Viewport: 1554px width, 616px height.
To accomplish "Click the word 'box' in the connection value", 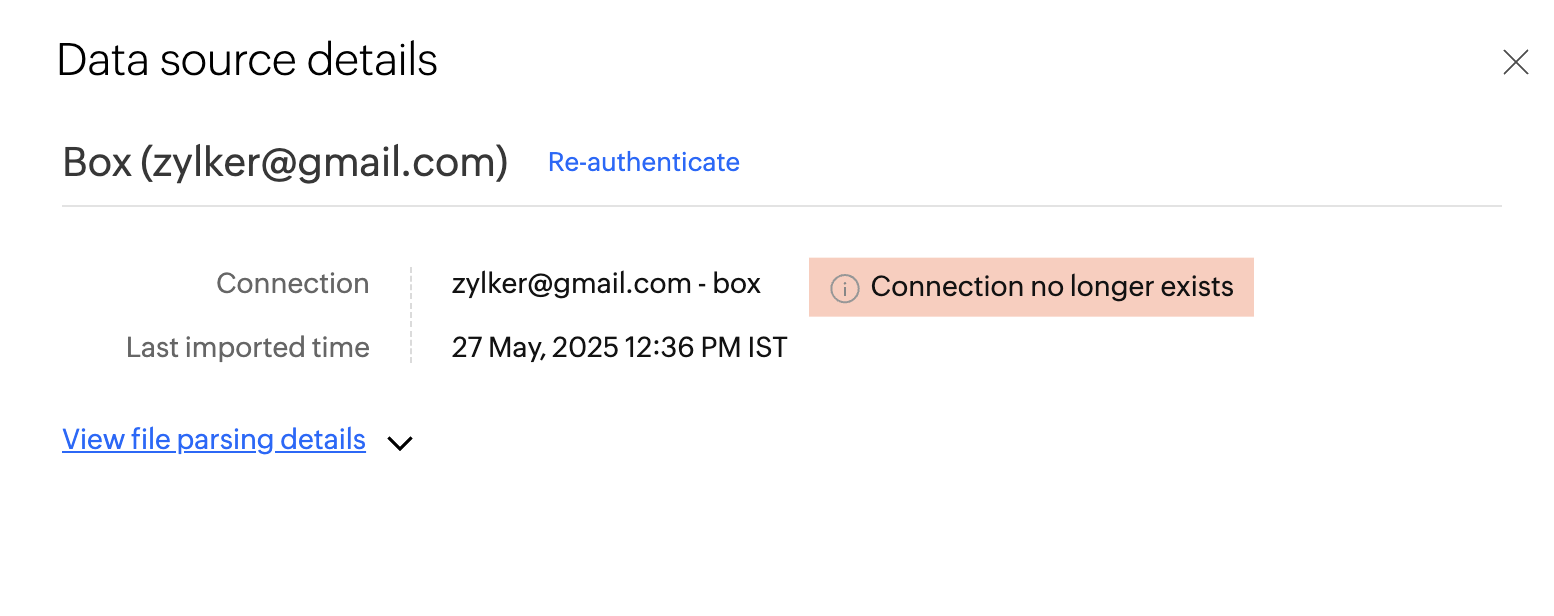I will pyautogui.click(x=737, y=284).
